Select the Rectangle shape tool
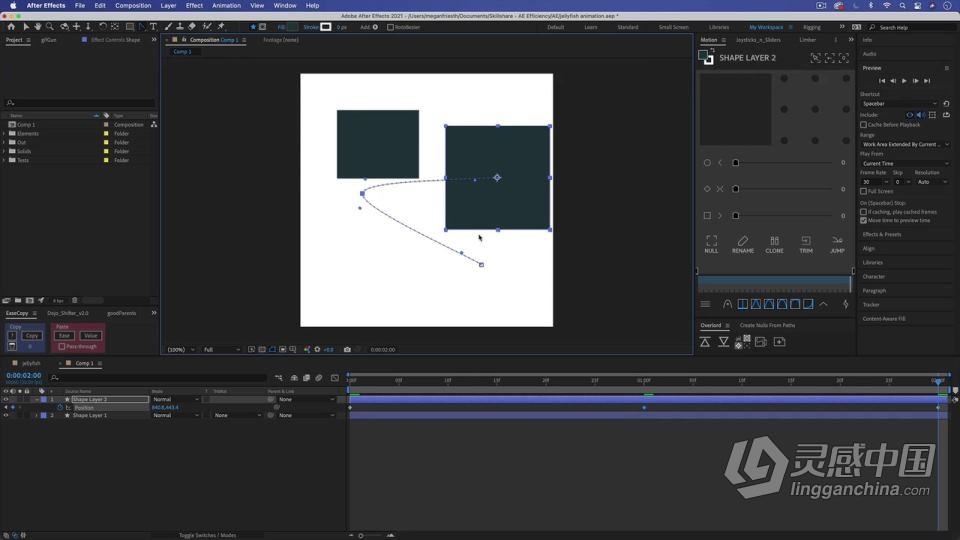Image resolution: width=960 pixels, height=540 pixels. pos(130,27)
